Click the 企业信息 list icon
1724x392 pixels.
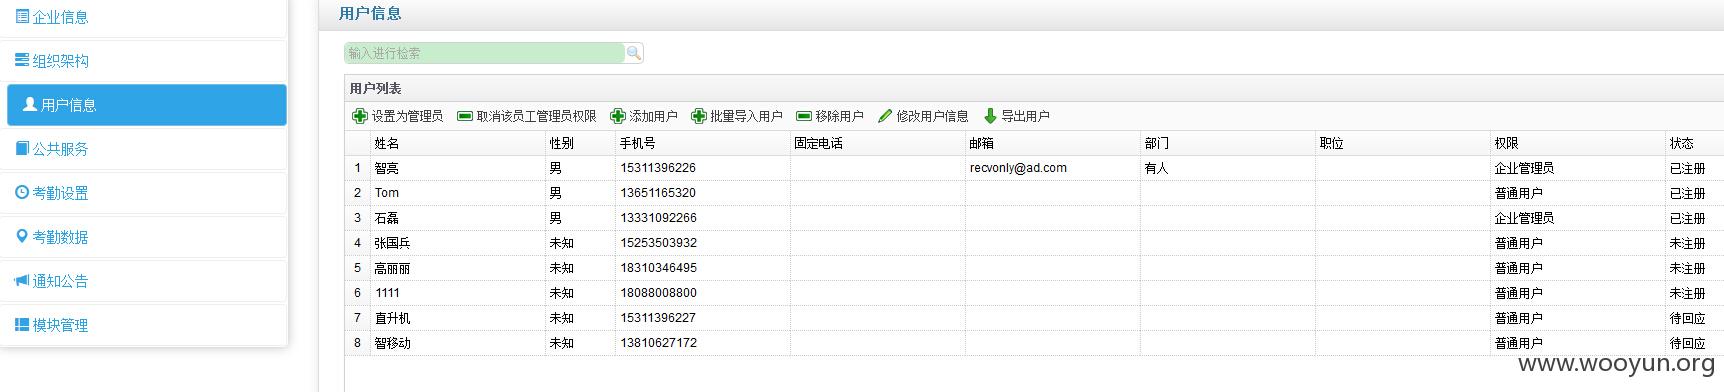[22, 16]
